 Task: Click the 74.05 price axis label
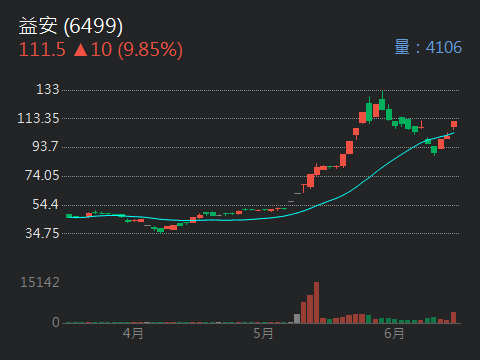tap(42, 175)
